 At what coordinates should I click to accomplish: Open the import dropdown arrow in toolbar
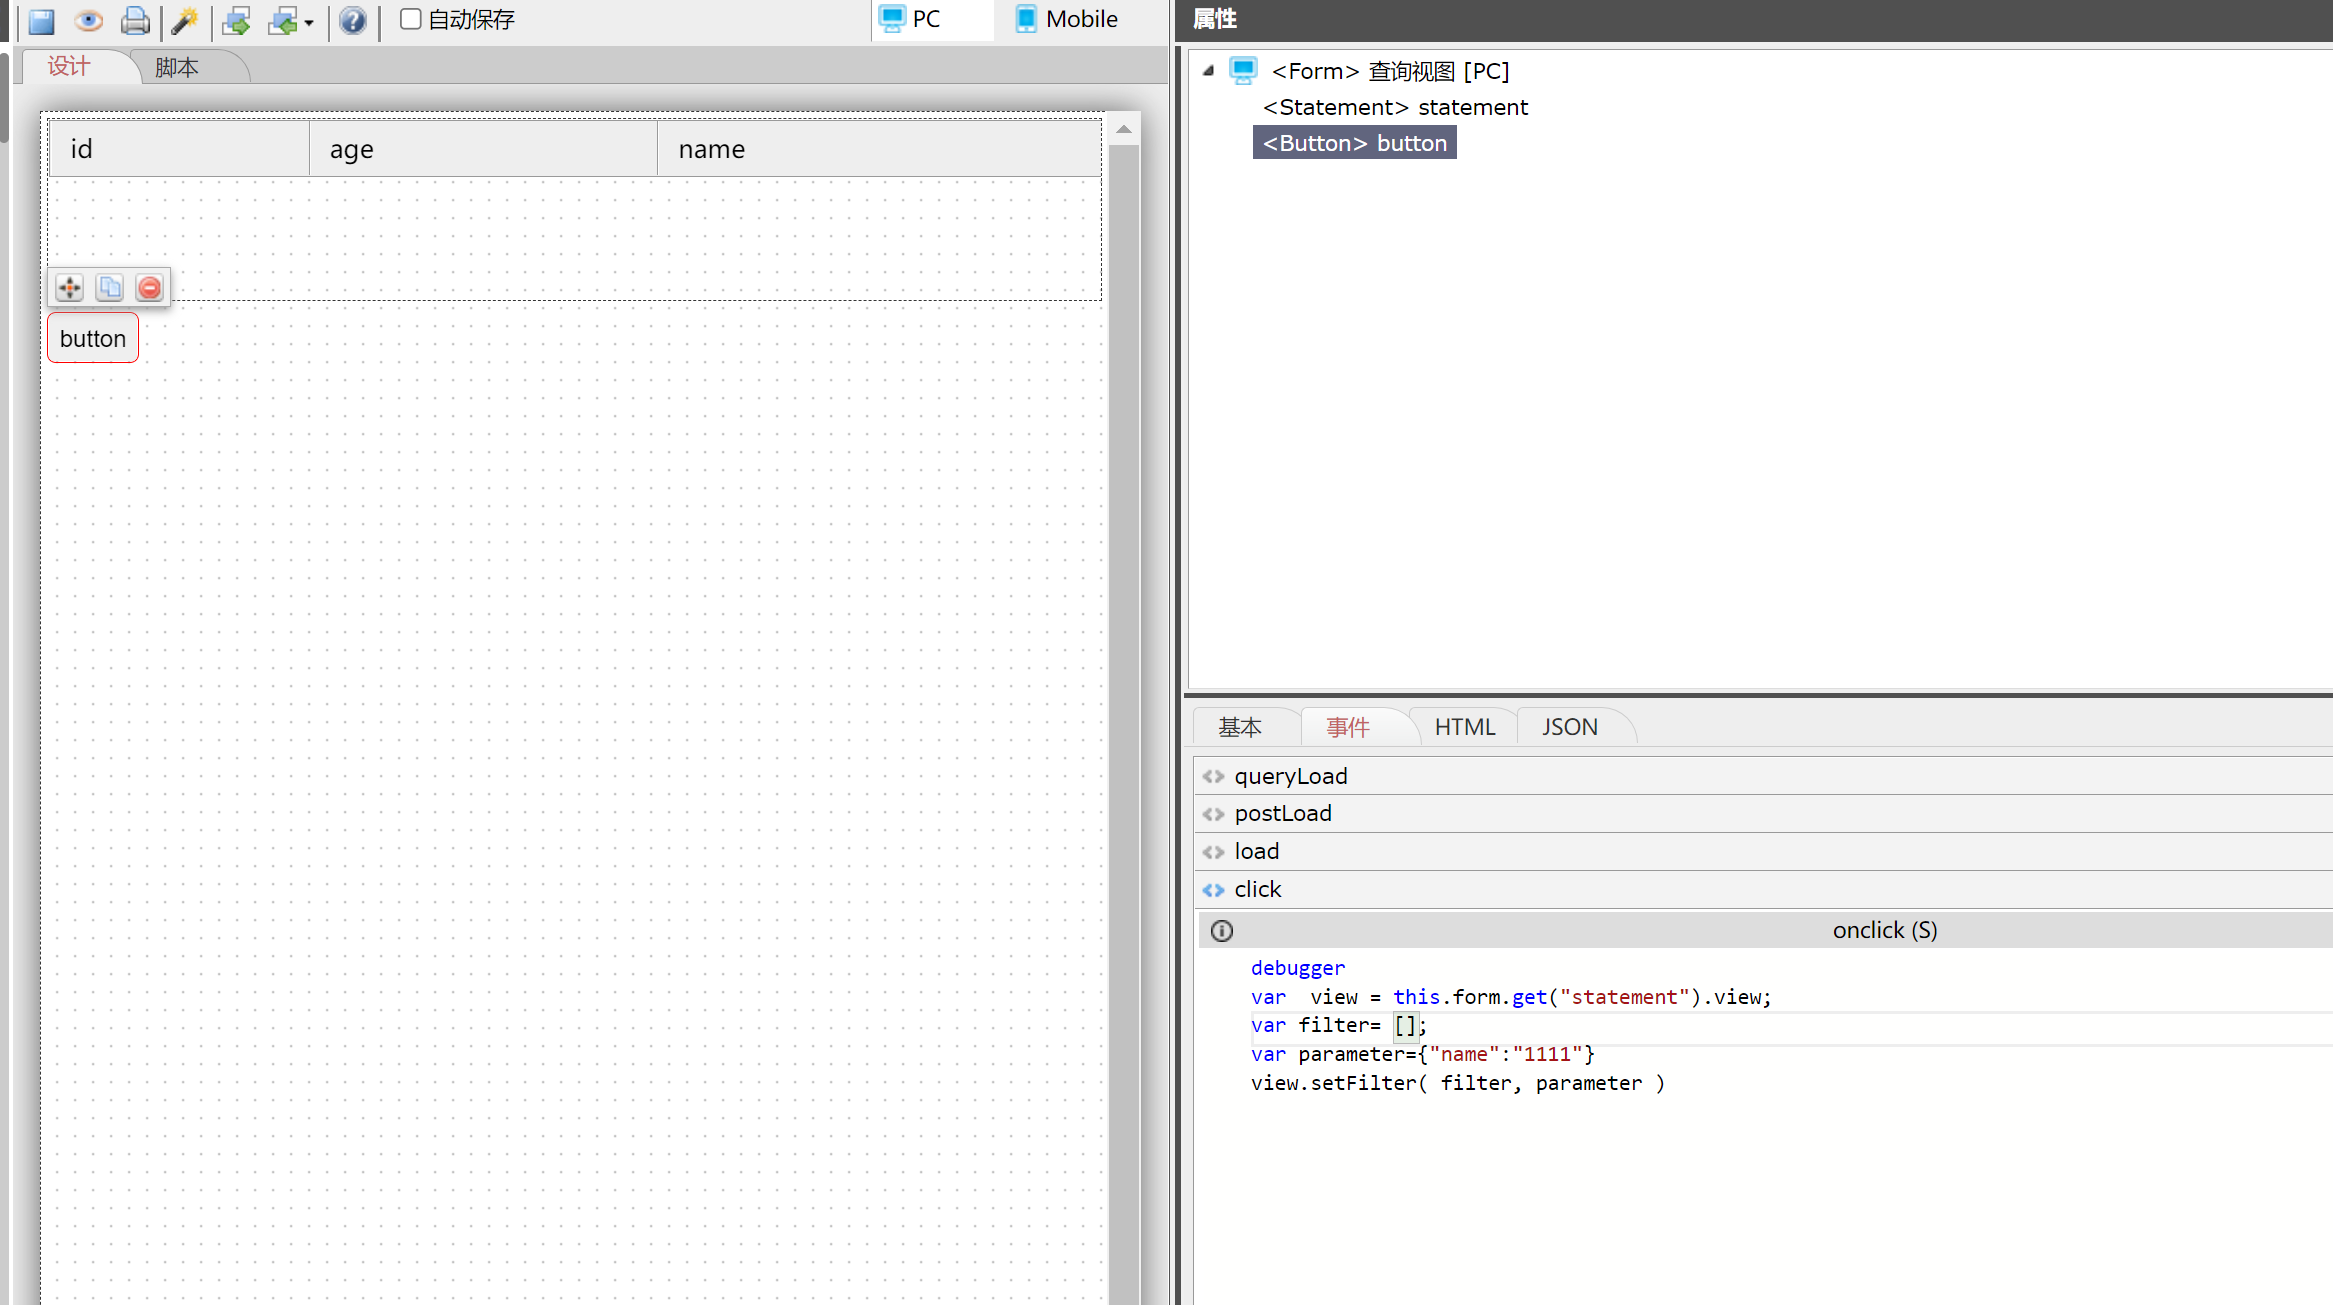(x=309, y=22)
